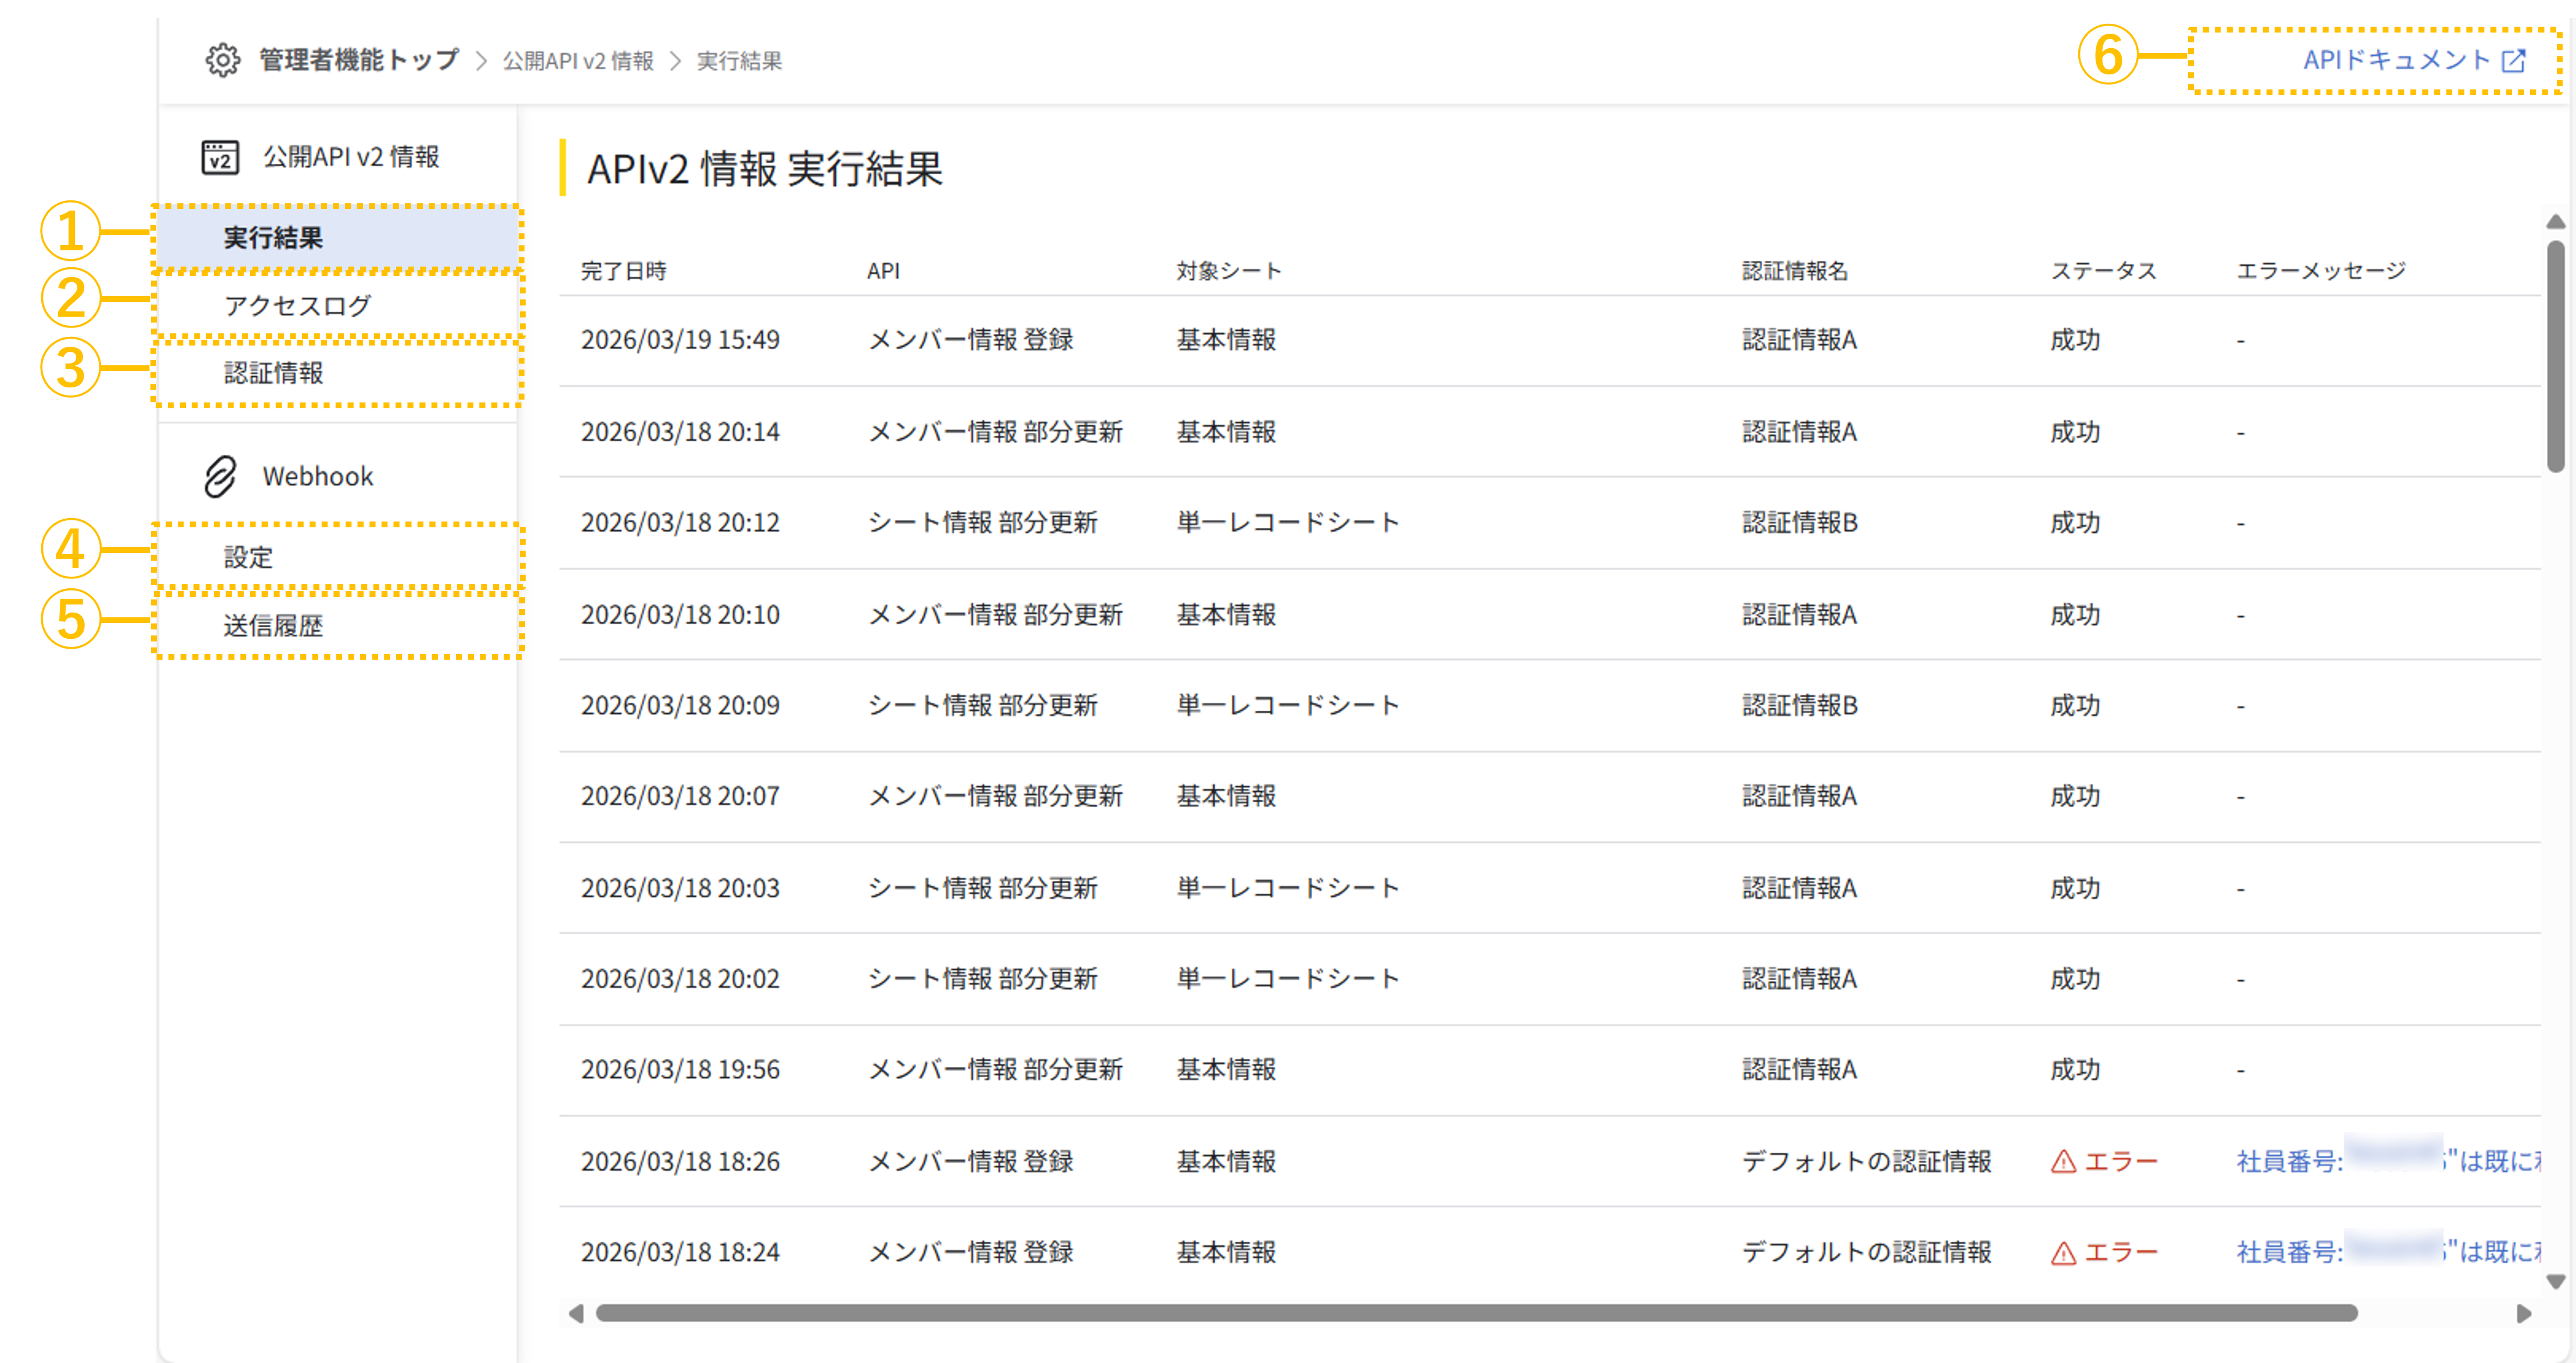This screenshot has width=2576, height=1363.
Task: Click the table's scroll-up arrow
Action: tap(2555, 221)
